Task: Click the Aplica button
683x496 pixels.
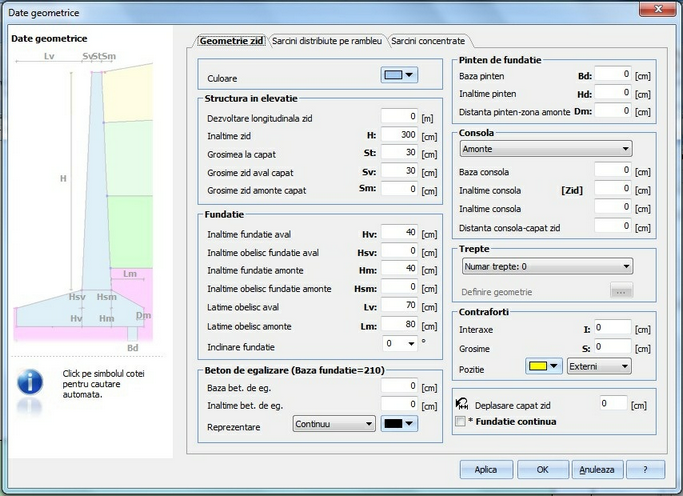Action: (x=486, y=469)
